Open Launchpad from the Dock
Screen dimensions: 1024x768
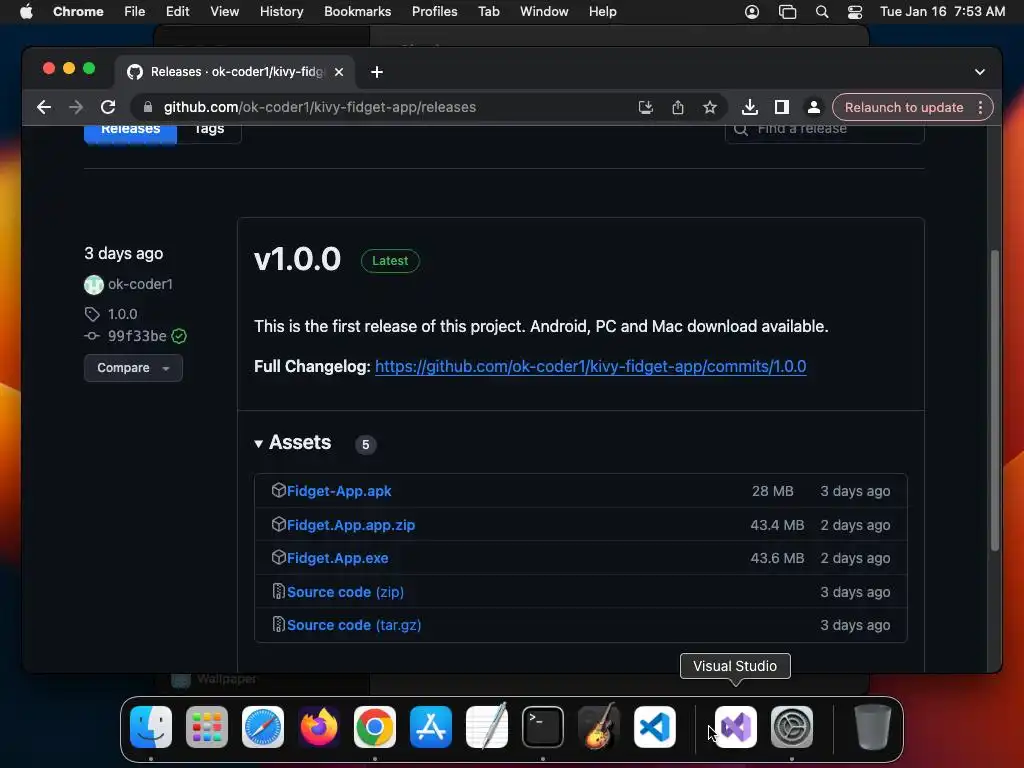tap(207, 727)
